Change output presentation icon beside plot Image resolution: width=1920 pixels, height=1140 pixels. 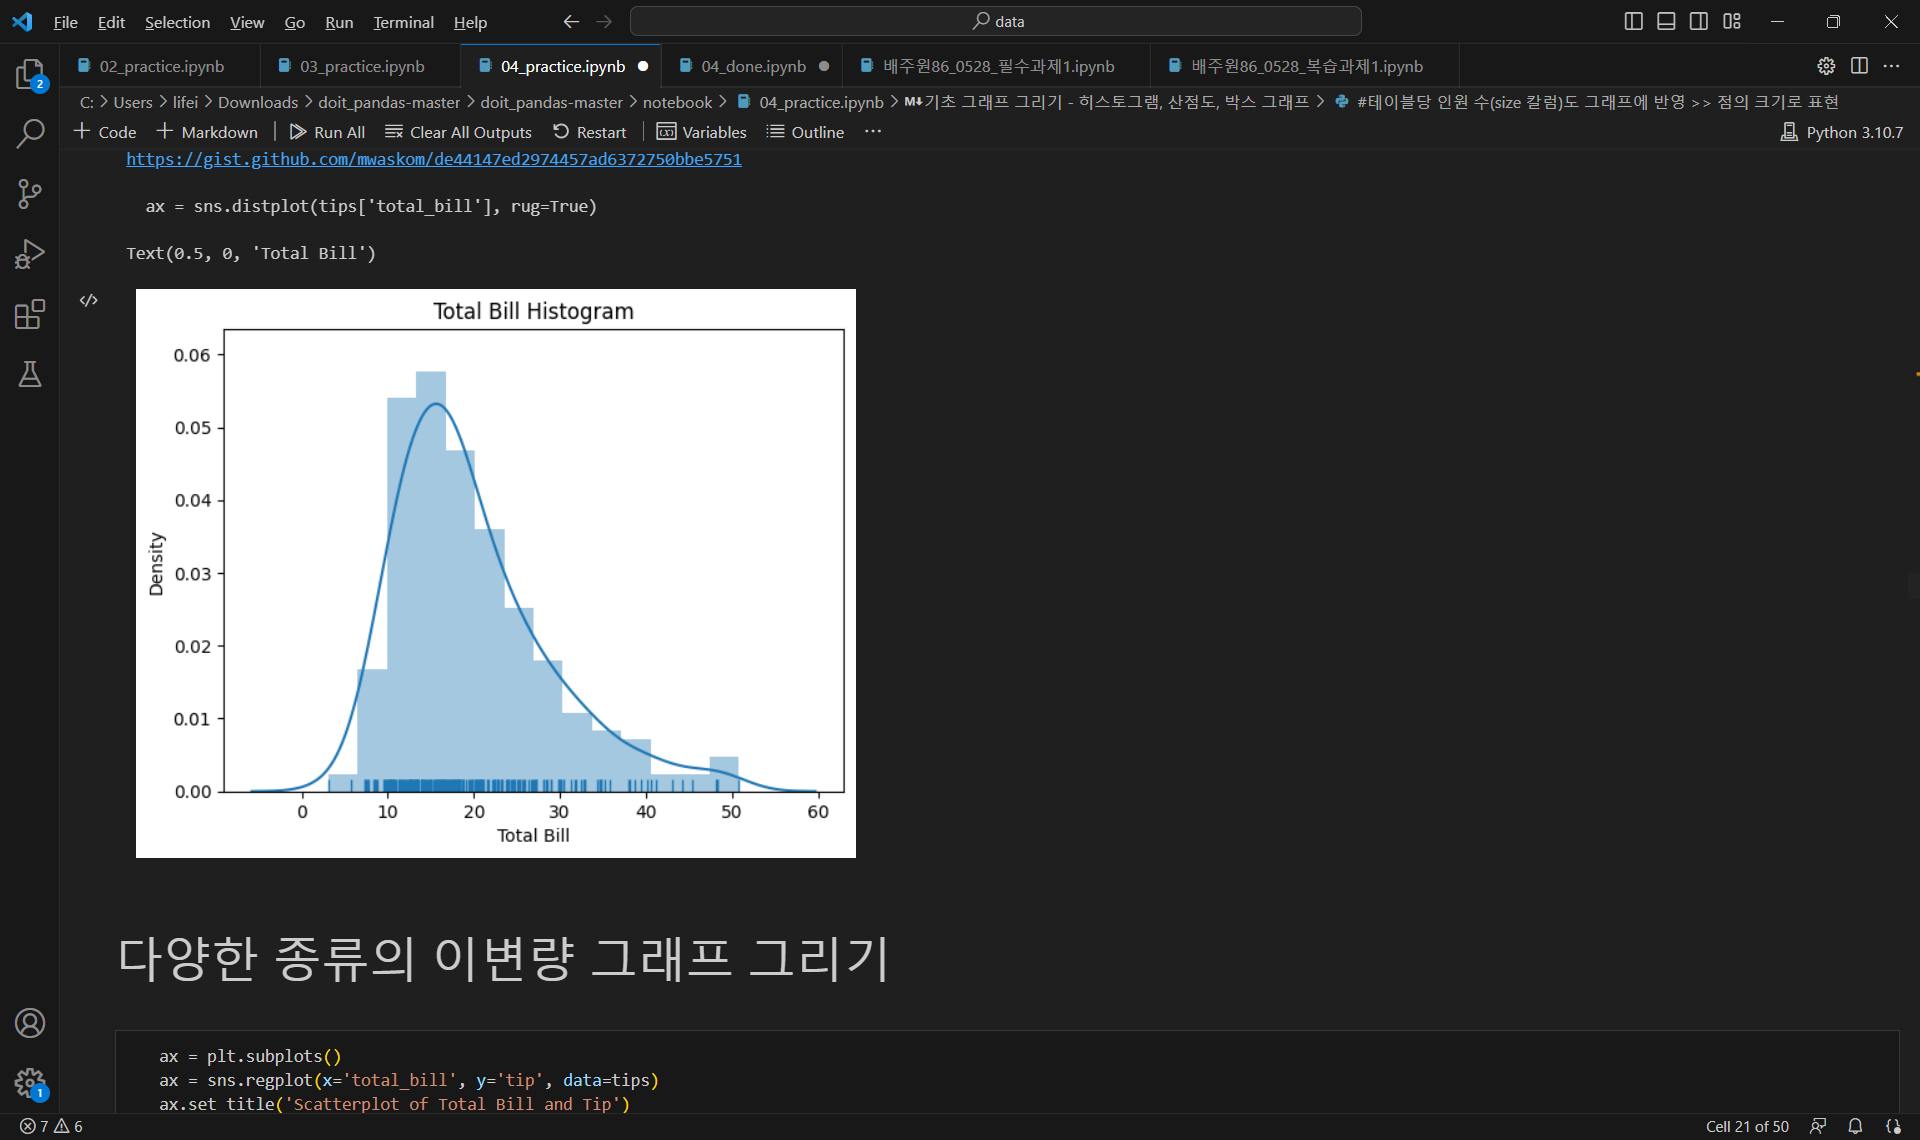(x=89, y=300)
